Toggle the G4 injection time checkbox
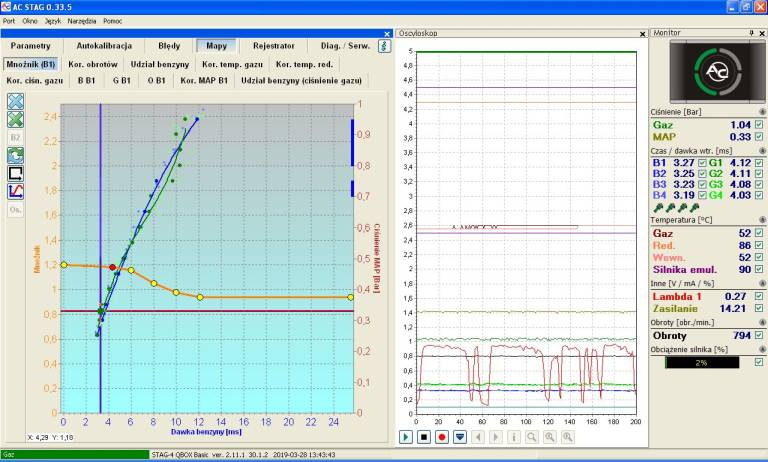The width and height of the screenshot is (768, 462). pyautogui.click(x=759, y=195)
